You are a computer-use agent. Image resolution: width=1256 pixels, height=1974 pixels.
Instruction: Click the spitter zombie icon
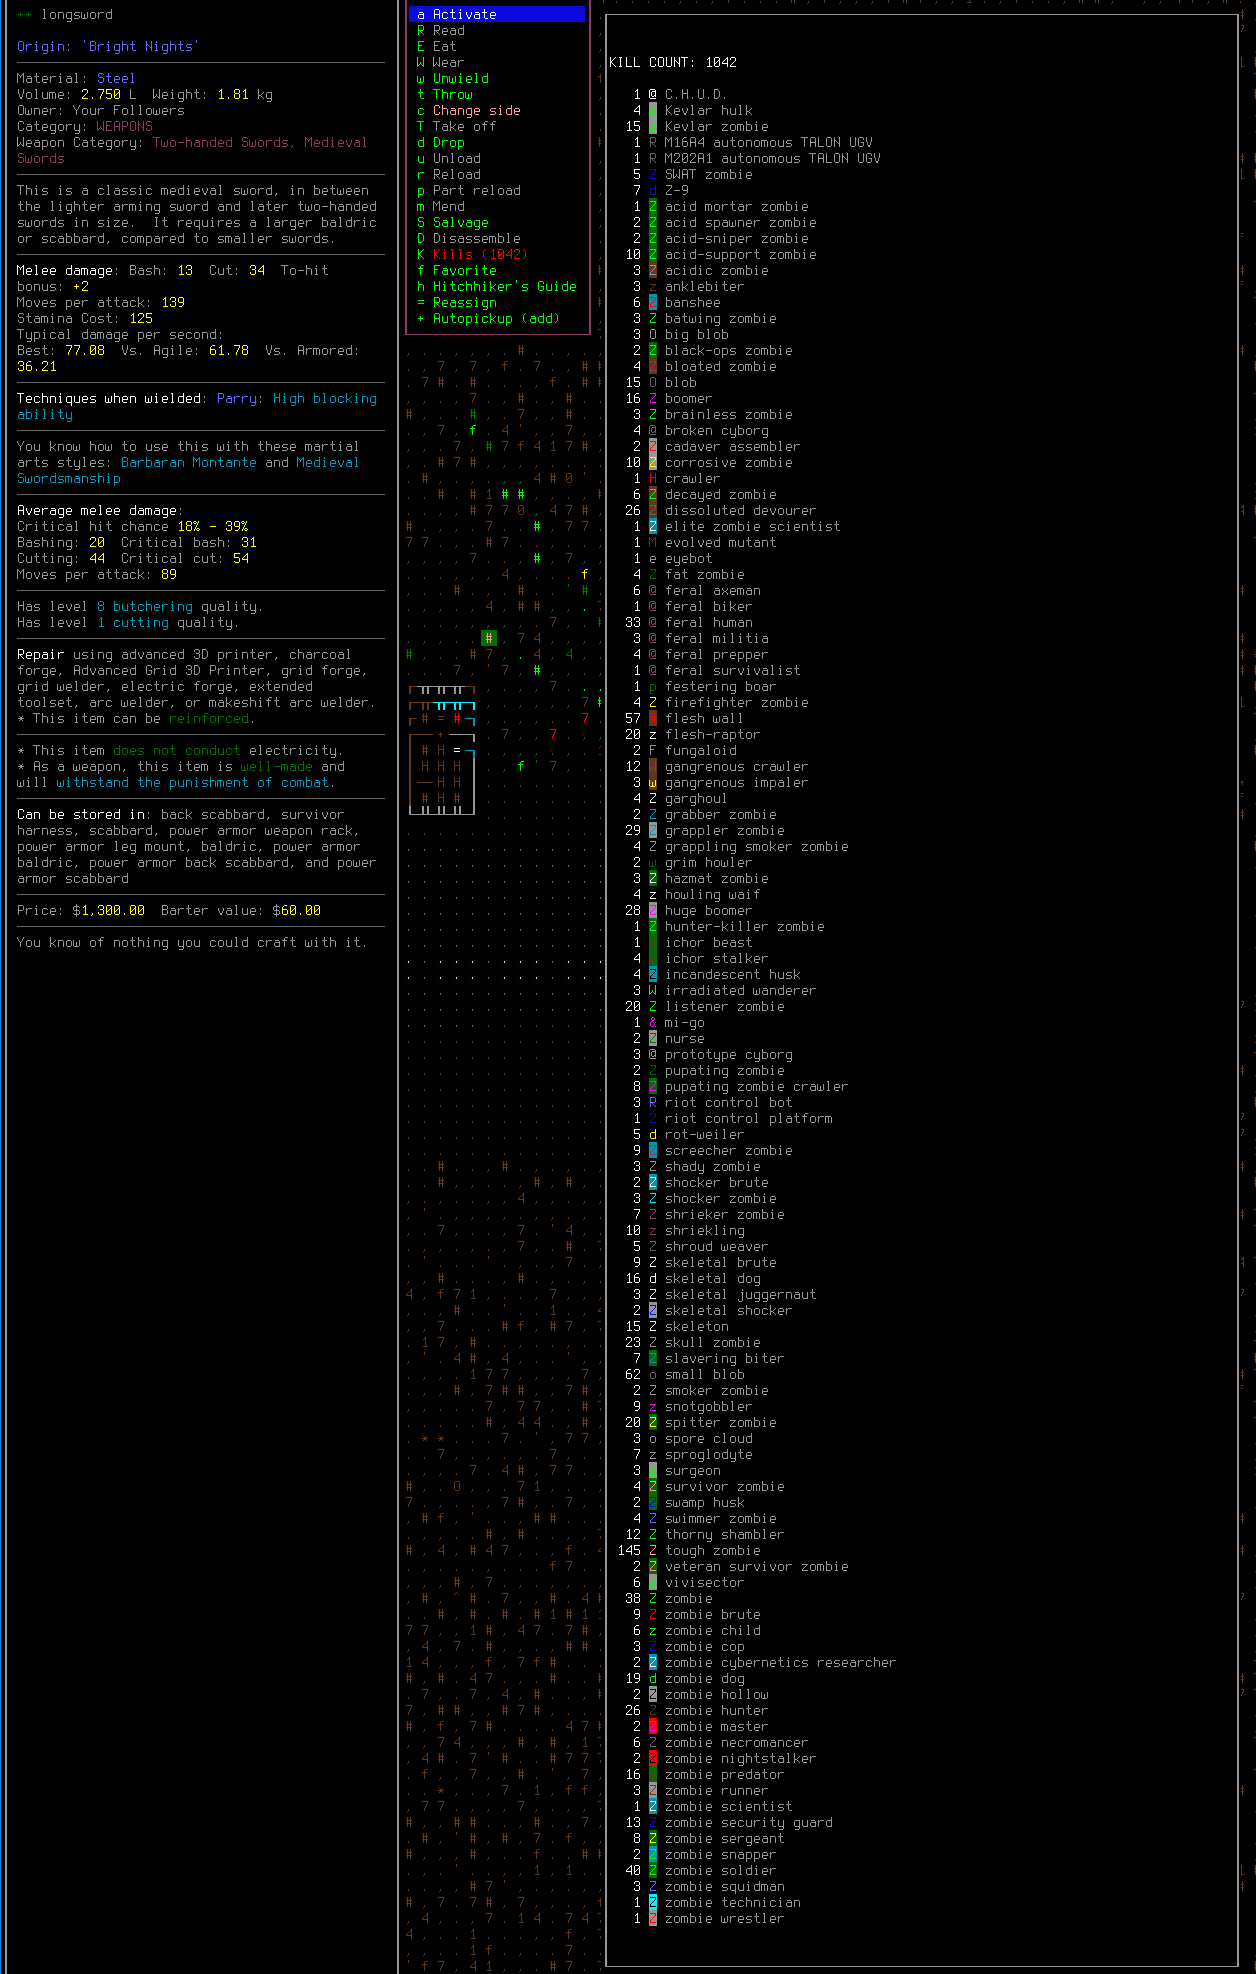click(x=653, y=1422)
